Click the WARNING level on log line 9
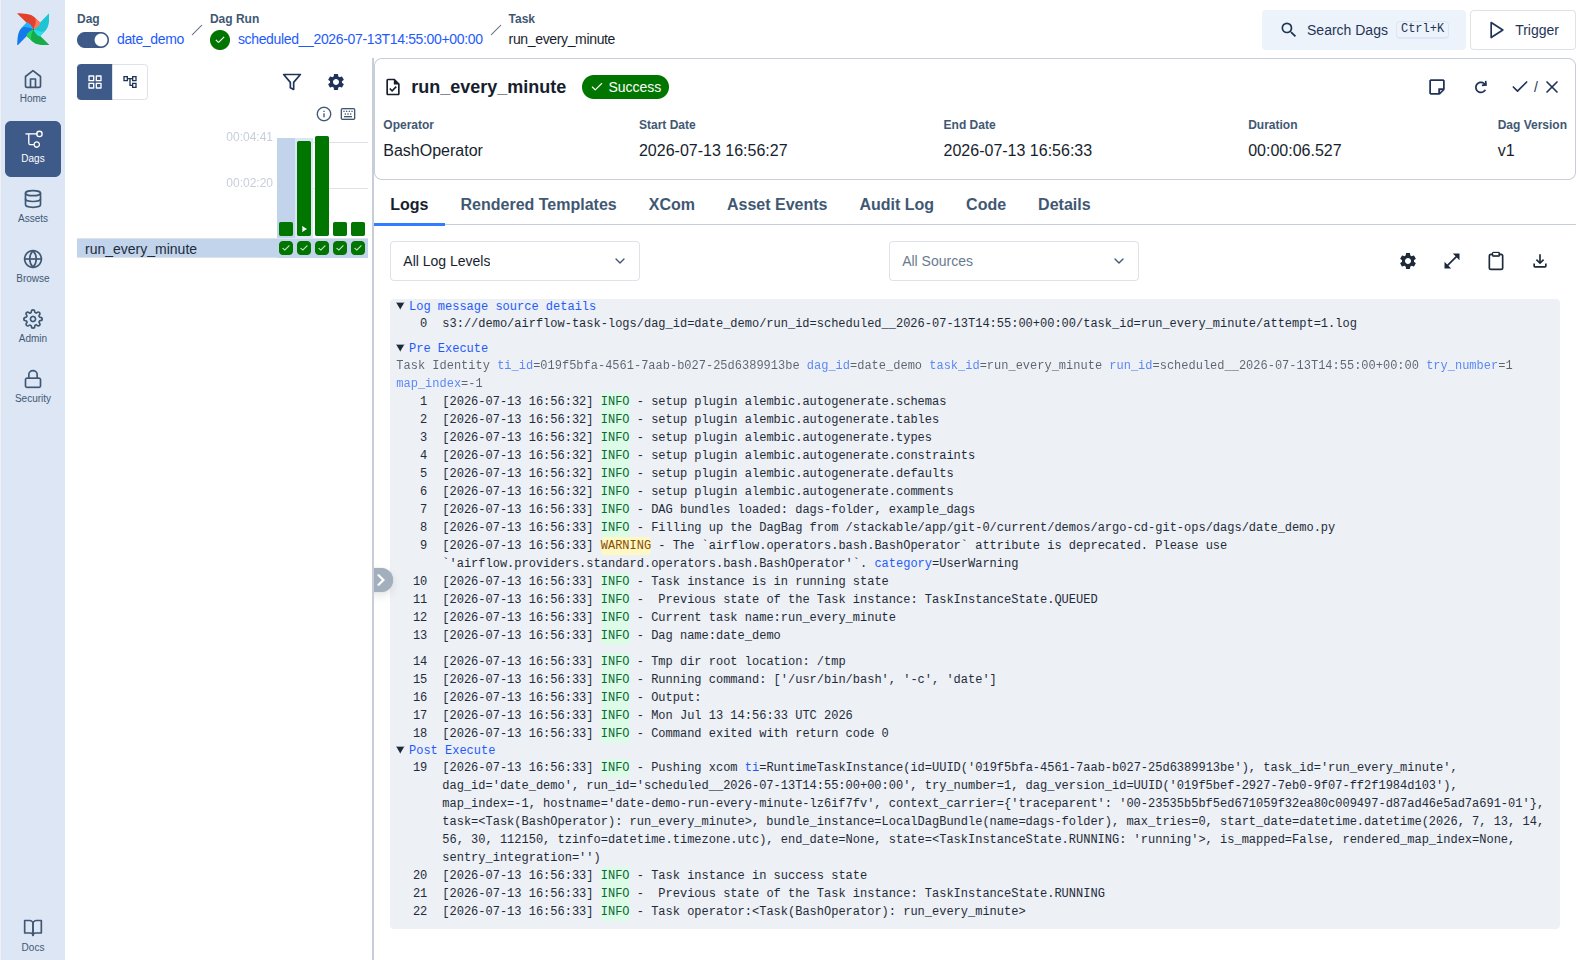 [x=625, y=545]
